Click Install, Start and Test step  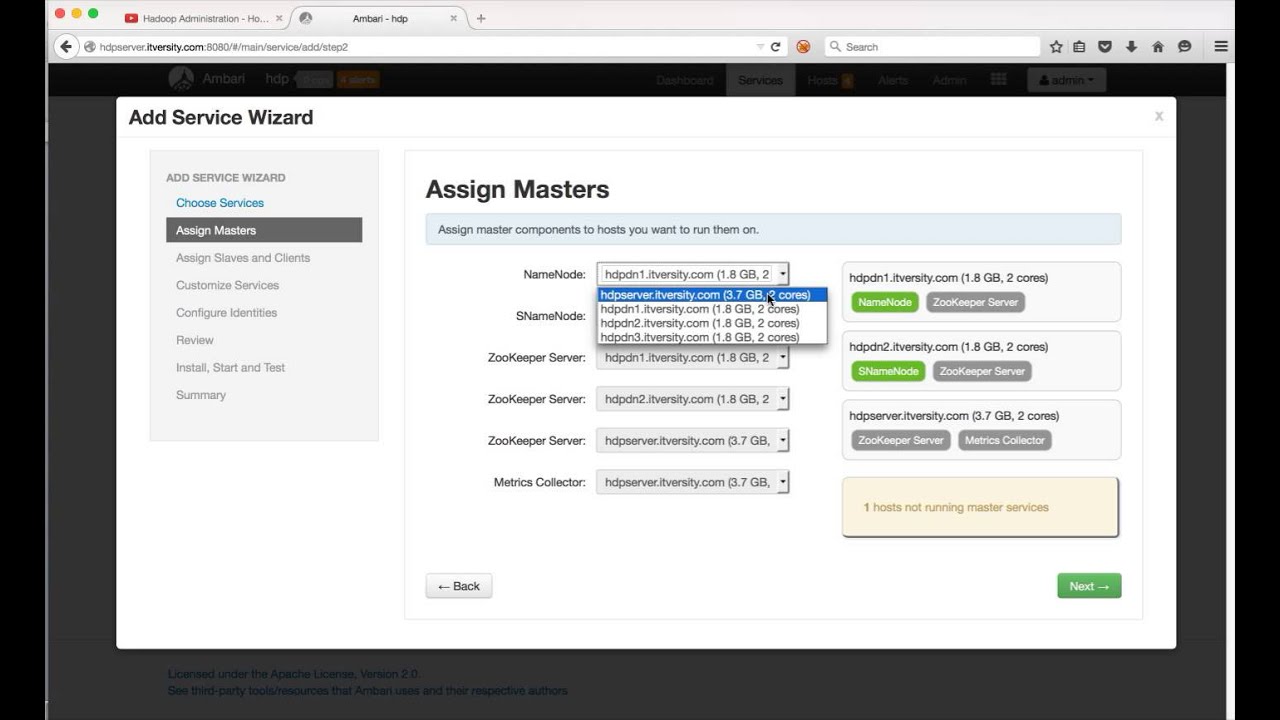pyautogui.click(x=230, y=368)
